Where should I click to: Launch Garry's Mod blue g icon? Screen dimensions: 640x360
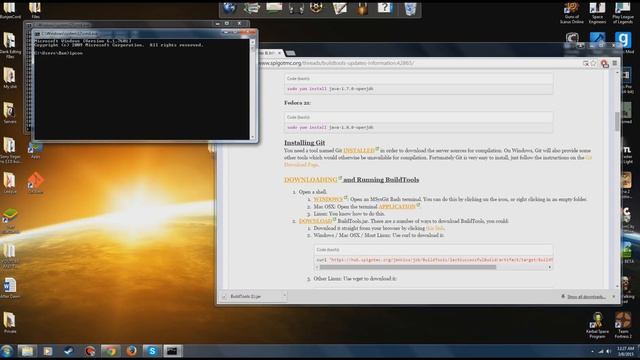(623, 40)
